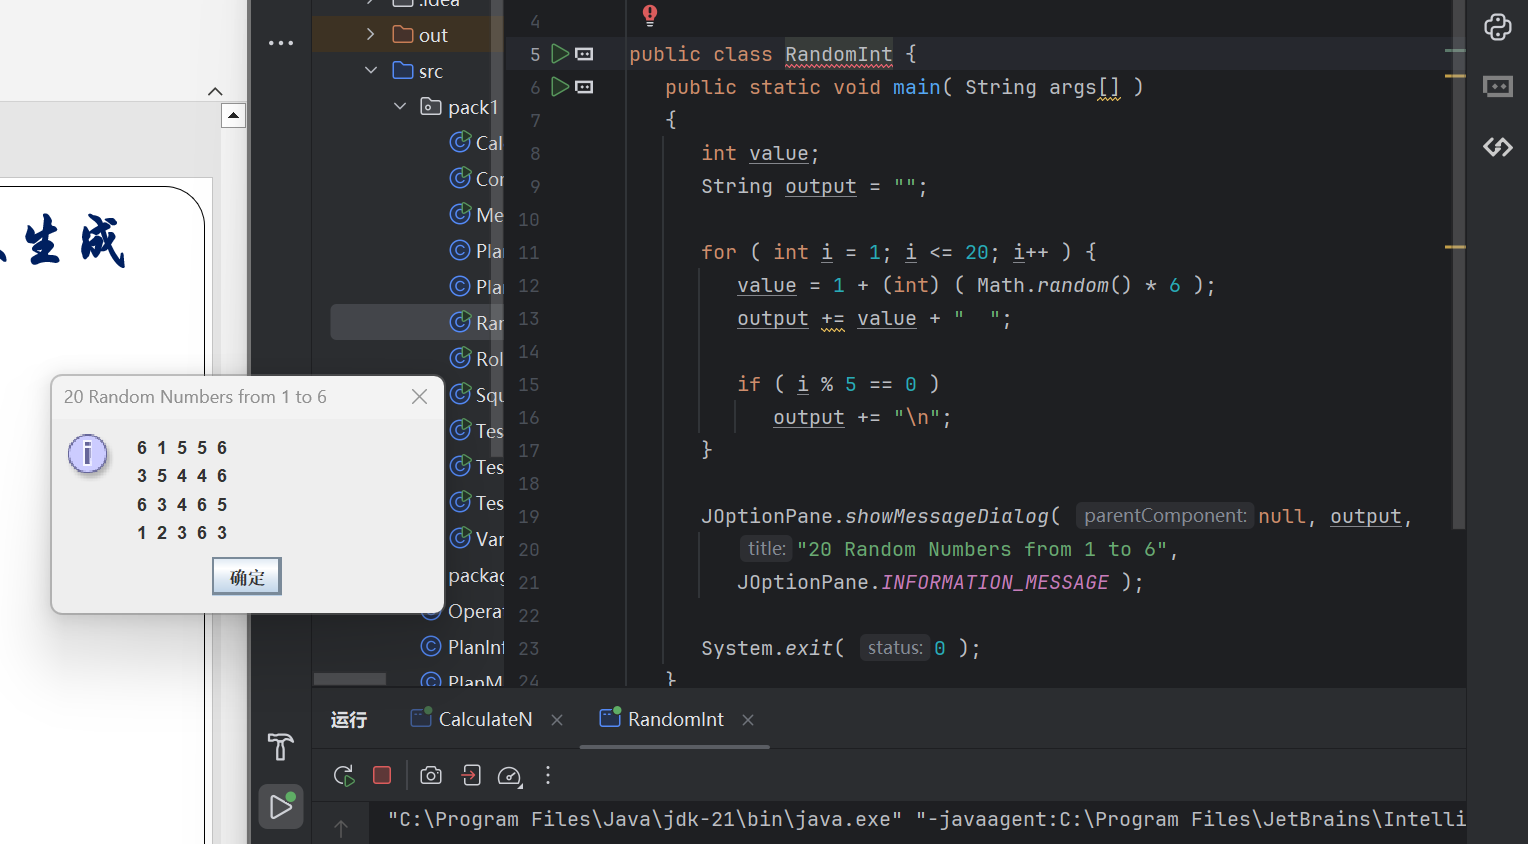
Task: Click the exit/restore layout icon in run toolbar
Action: coord(471,775)
